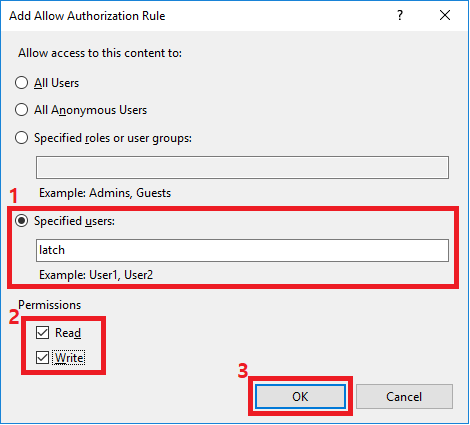Choose All Anonymous Users option
This screenshot has width=470, height=425.
coord(22,110)
